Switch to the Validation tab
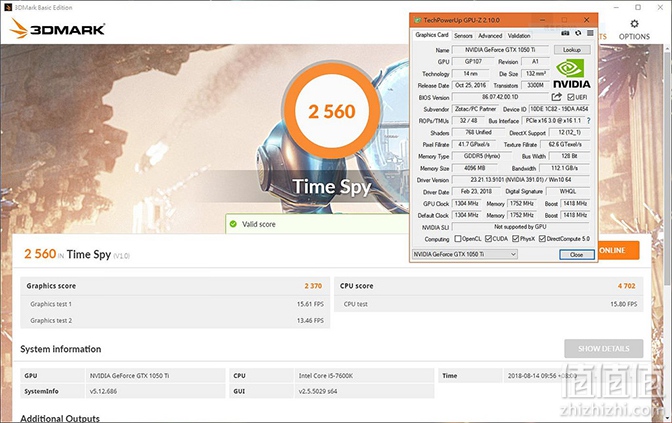The width and height of the screenshot is (672, 423). [519, 36]
